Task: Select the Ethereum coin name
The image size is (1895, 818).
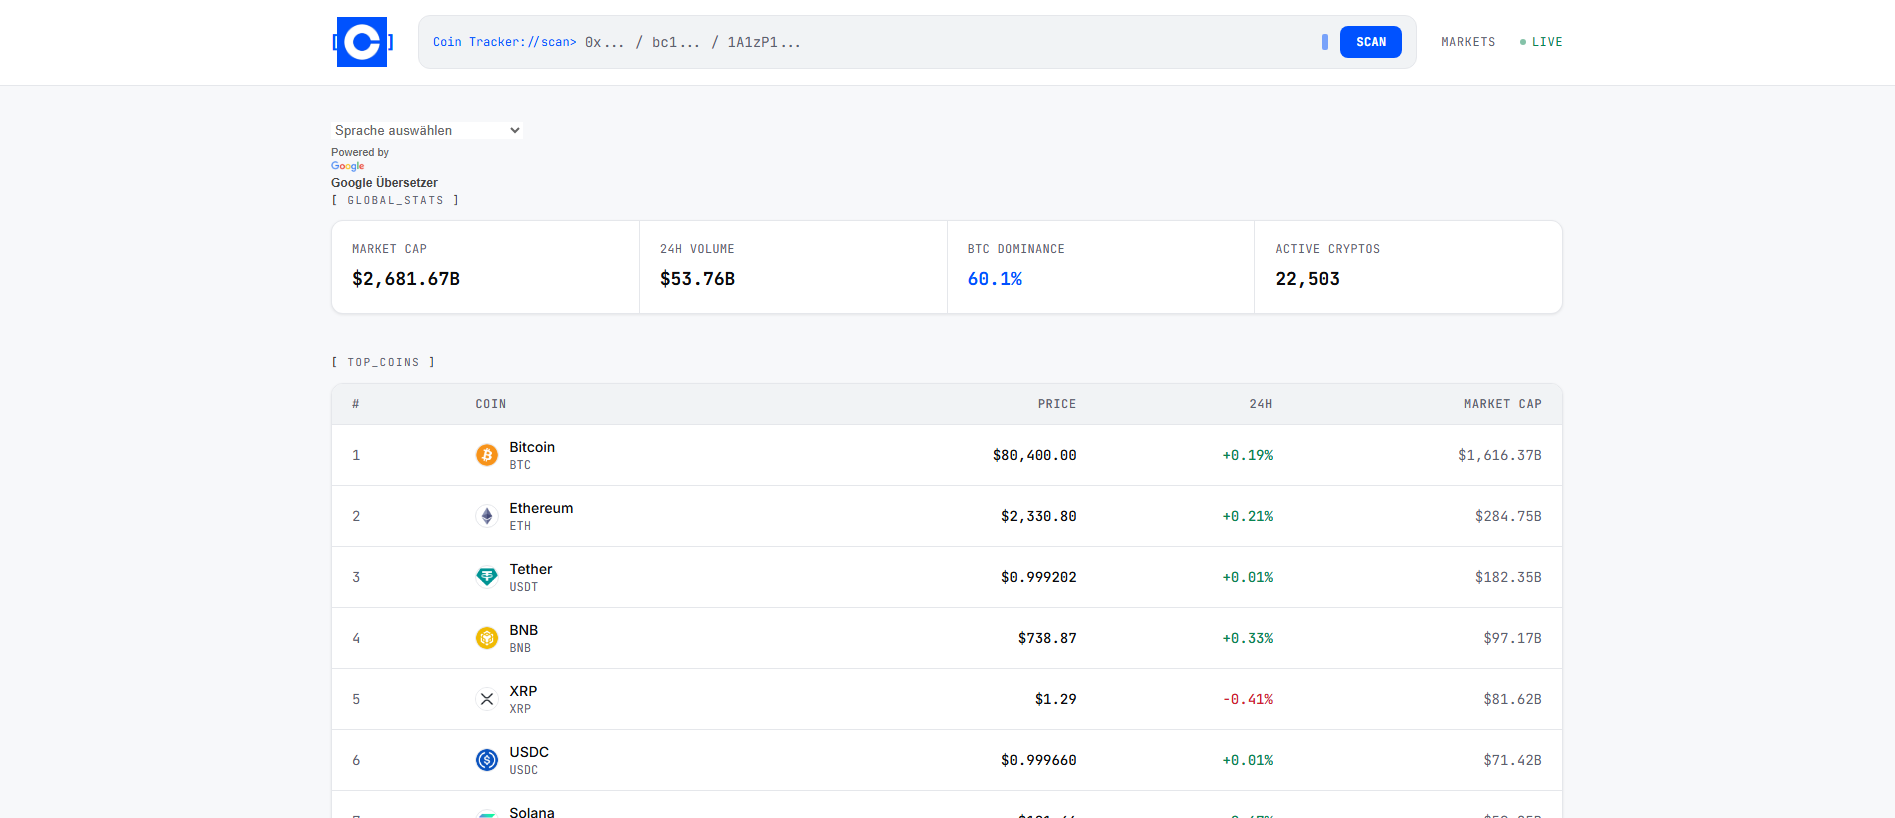Action: click(x=541, y=508)
